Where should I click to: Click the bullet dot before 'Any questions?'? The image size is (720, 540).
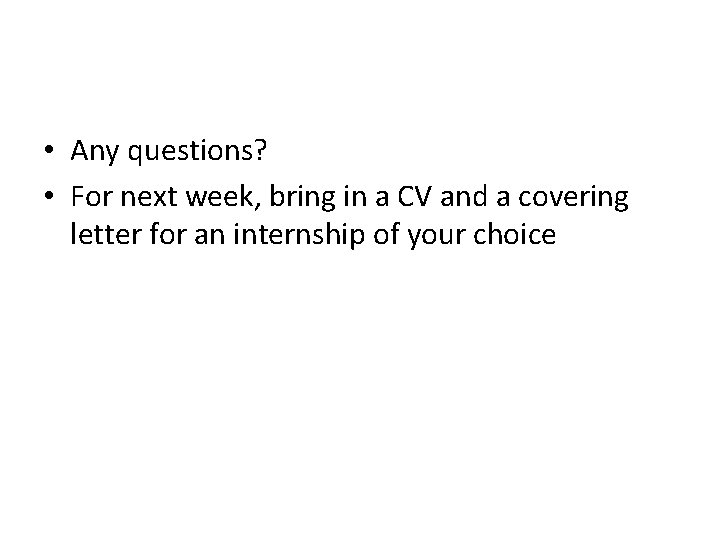pyautogui.click(x=49, y=150)
